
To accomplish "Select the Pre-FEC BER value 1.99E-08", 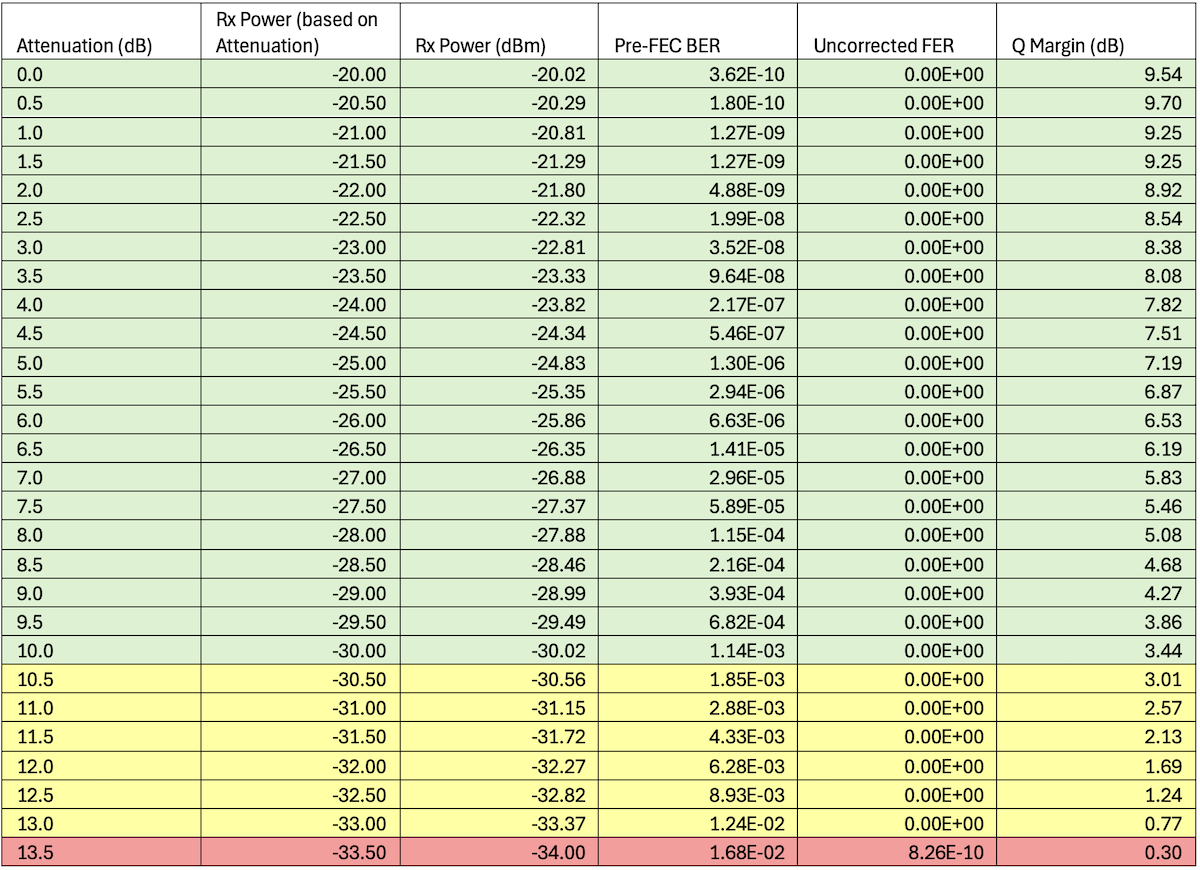I will pyautogui.click(x=698, y=219).
